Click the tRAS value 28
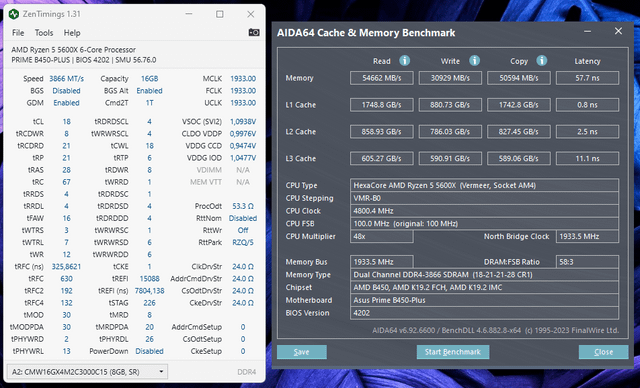Image resolution: width=640 pixels, height=388 pixels. pyautogui.click(x=67, y=170)
